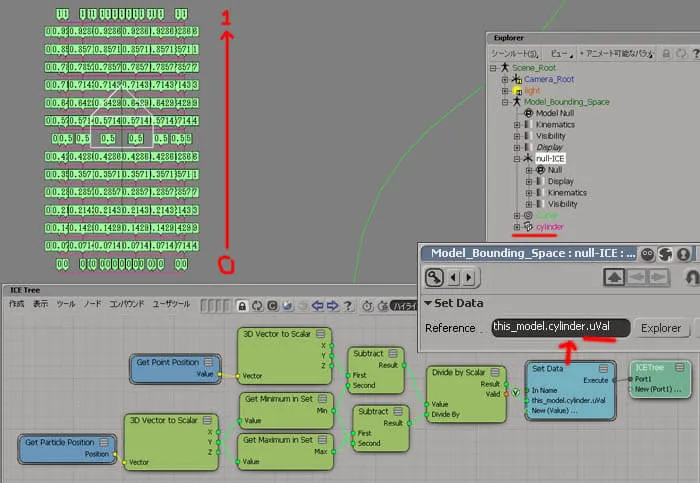Click the blue left arrow in ICE Tree toolbar

[x=317, y=306]
